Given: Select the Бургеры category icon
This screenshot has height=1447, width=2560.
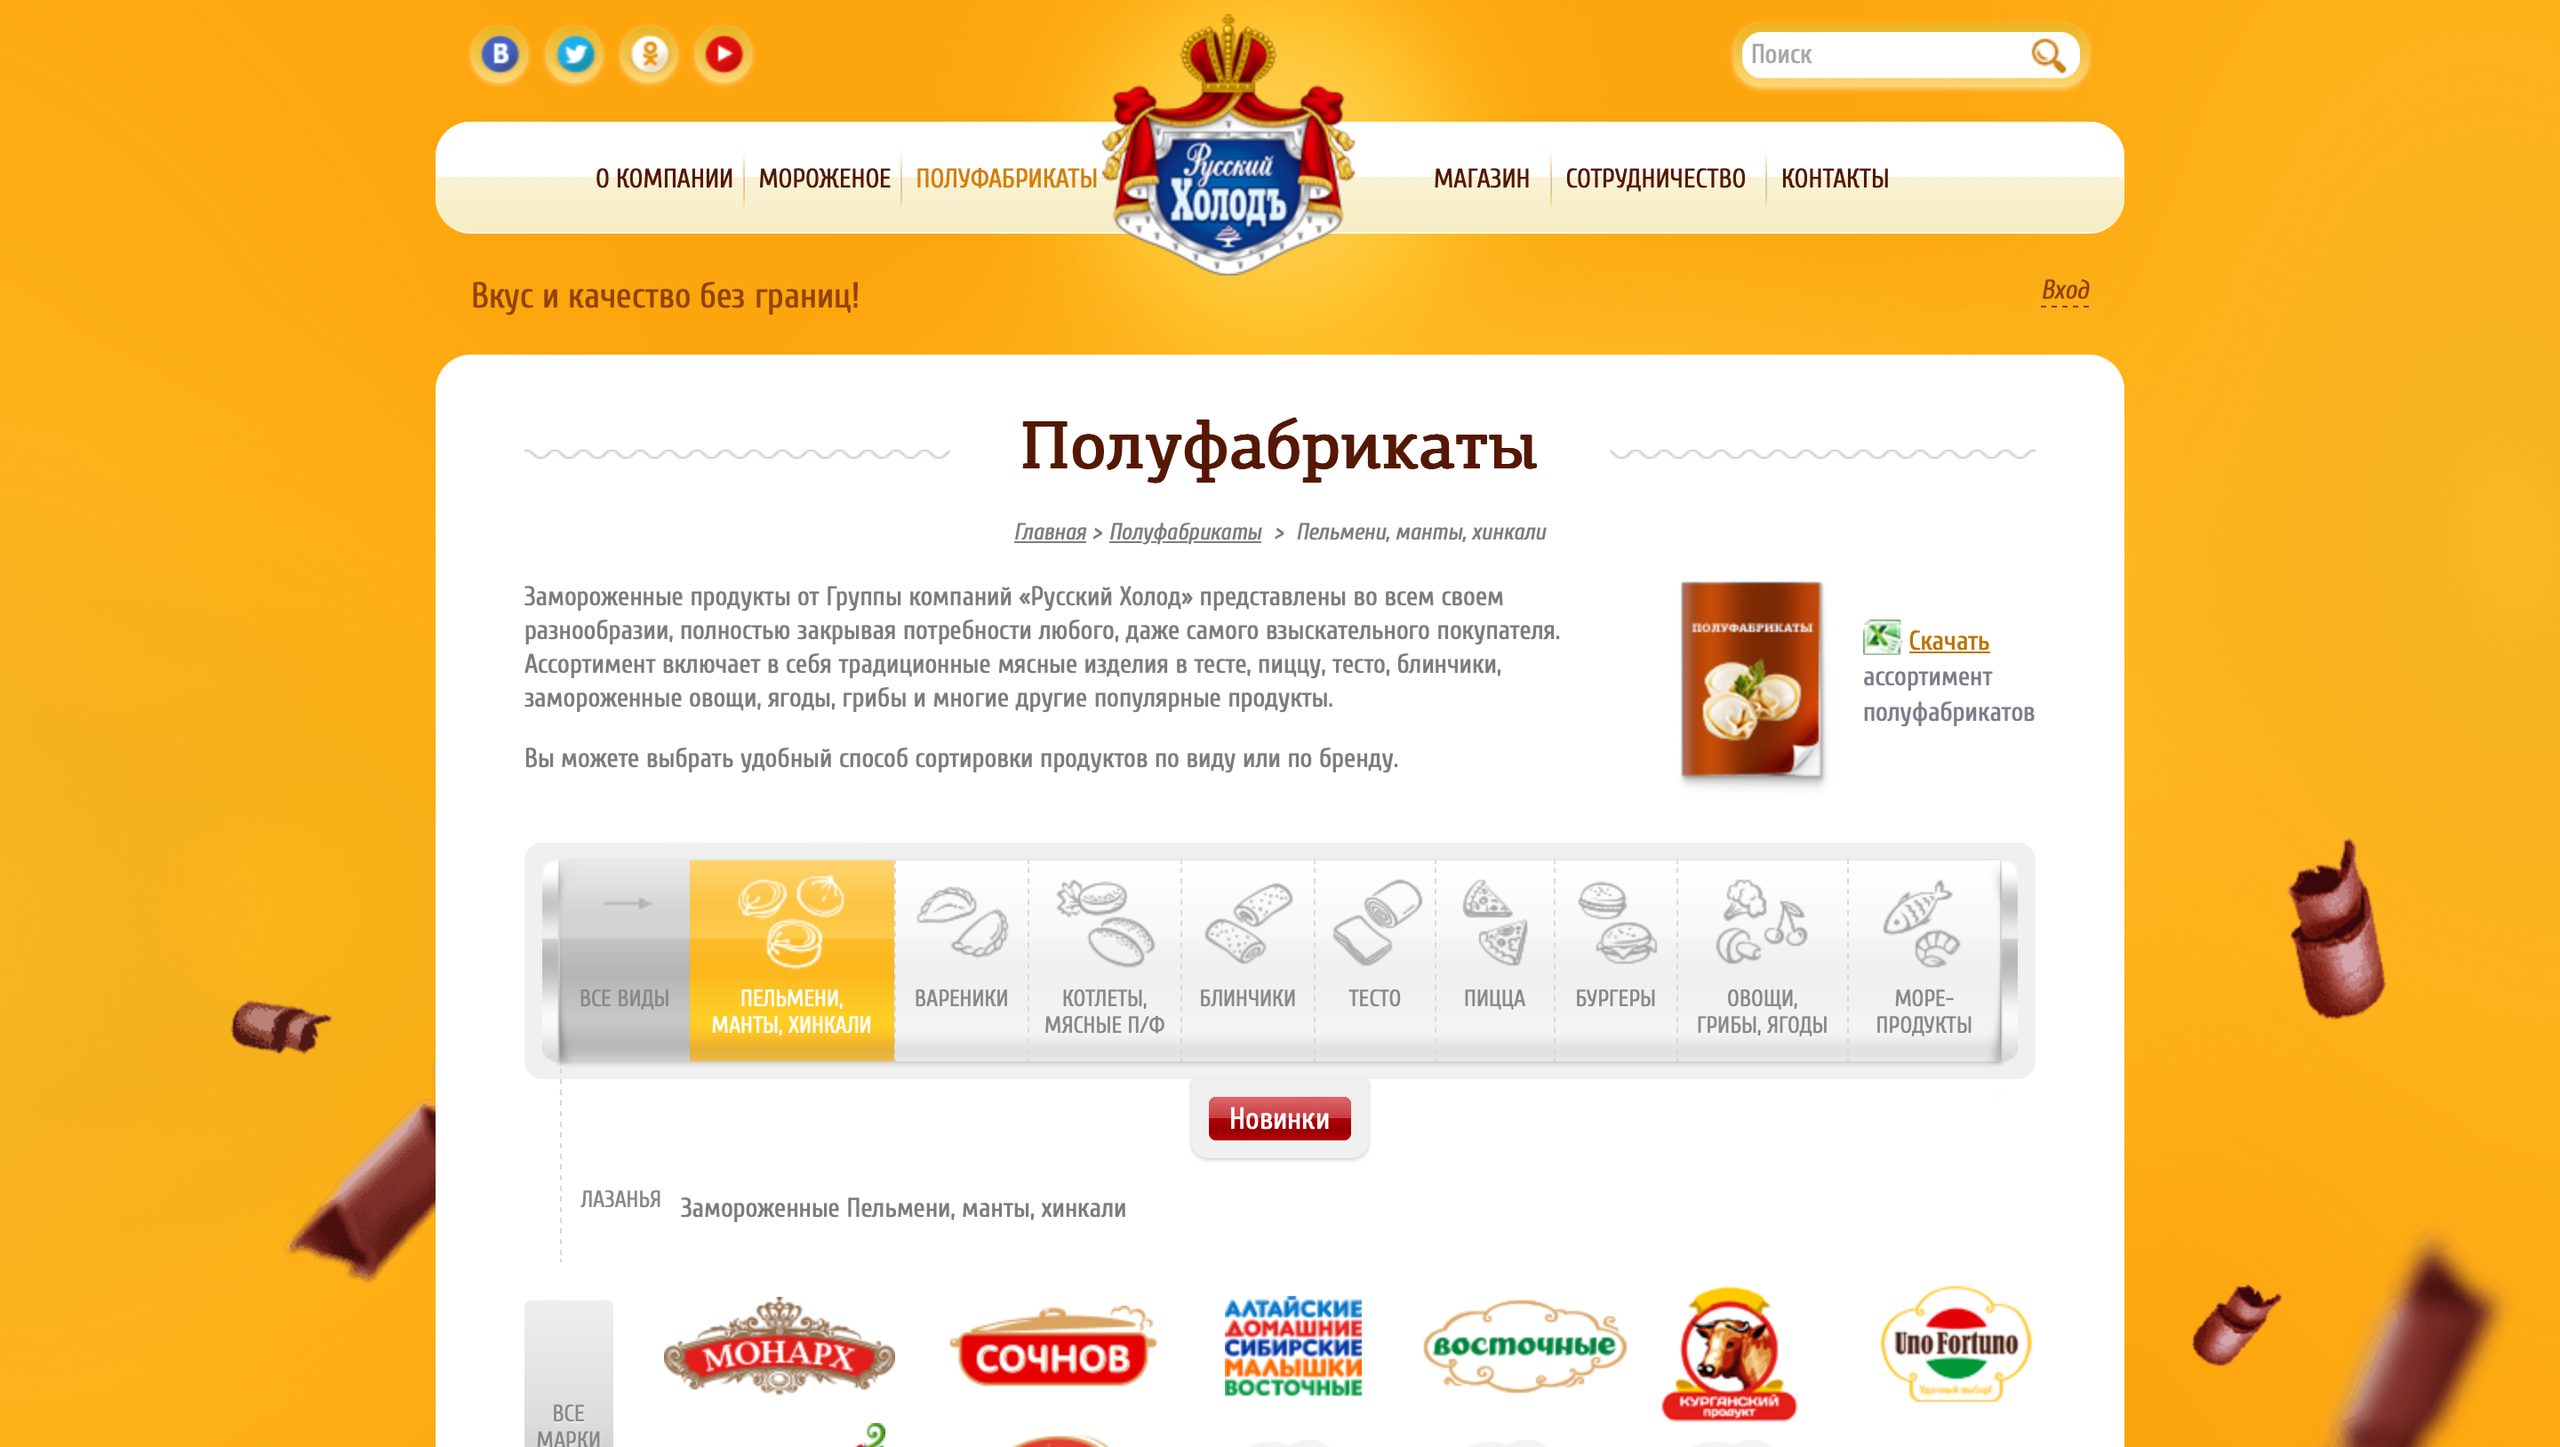Looking at the screenshot, I should pos(1616,922).
